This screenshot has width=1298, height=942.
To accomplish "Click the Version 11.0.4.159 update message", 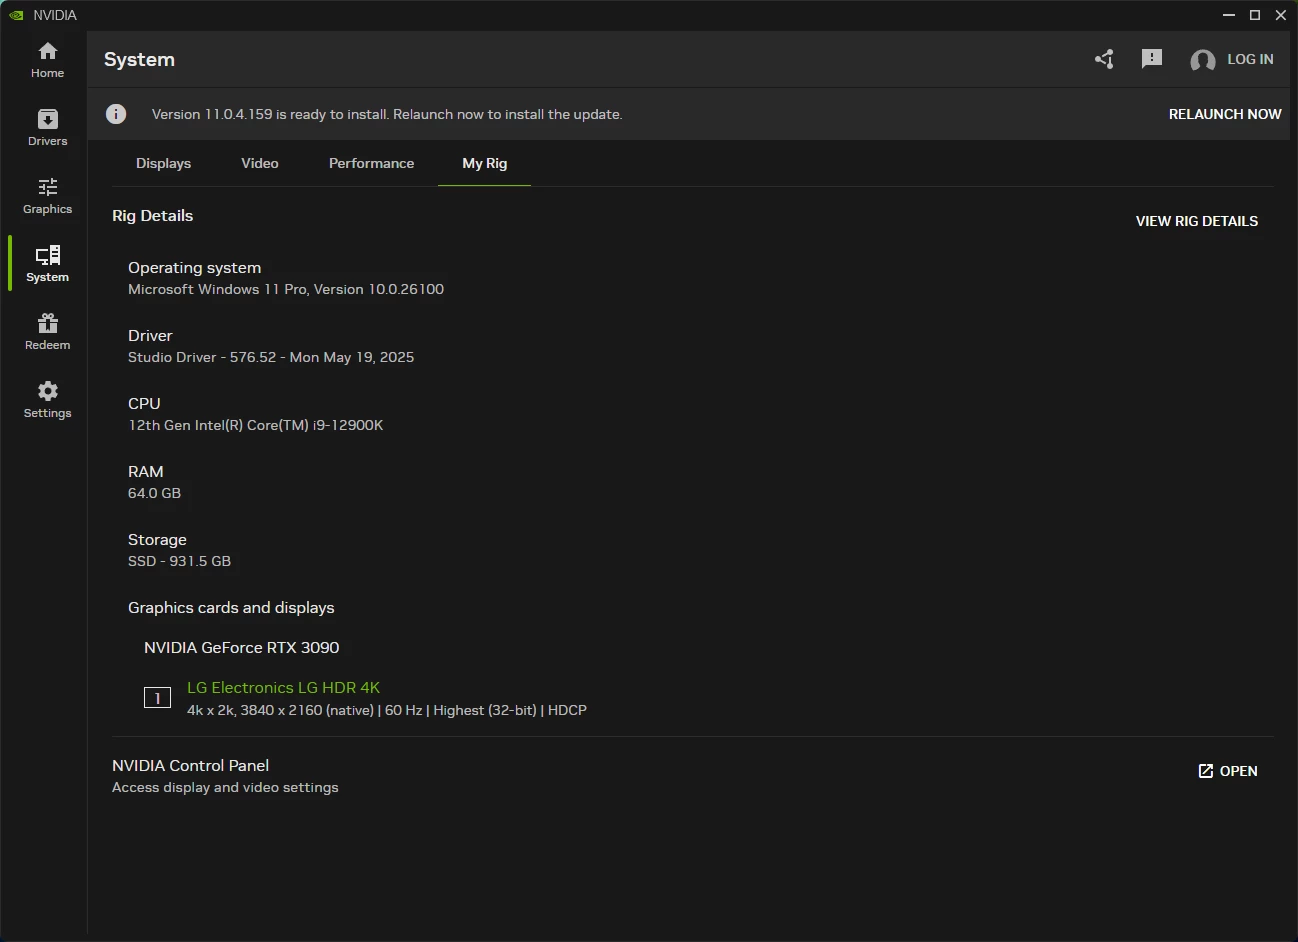I will (387, 114).
